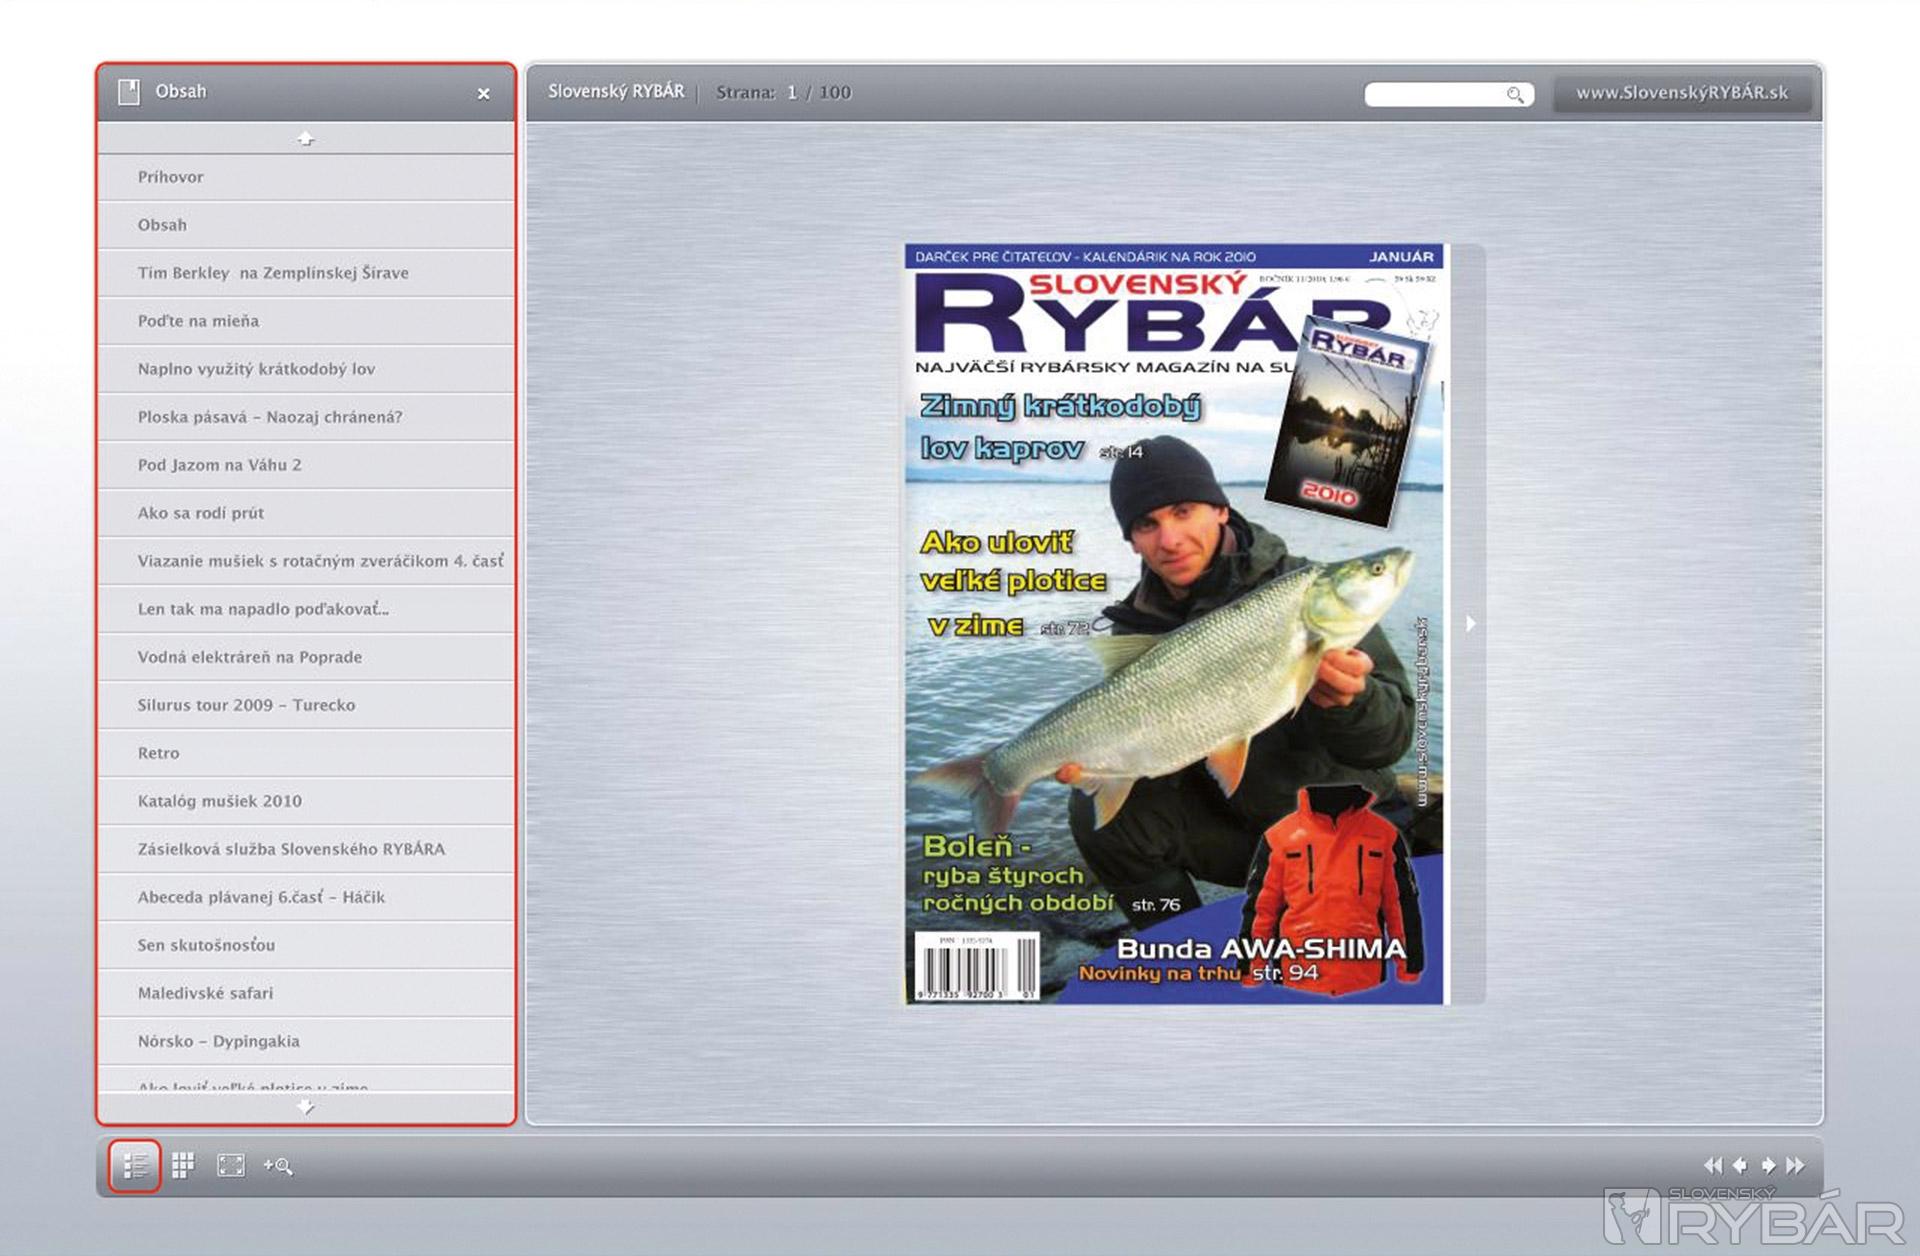Click the Slovenský RYBÁR title label
Viewport: 1920px width, 1256px height.
(x=616, y=92)
